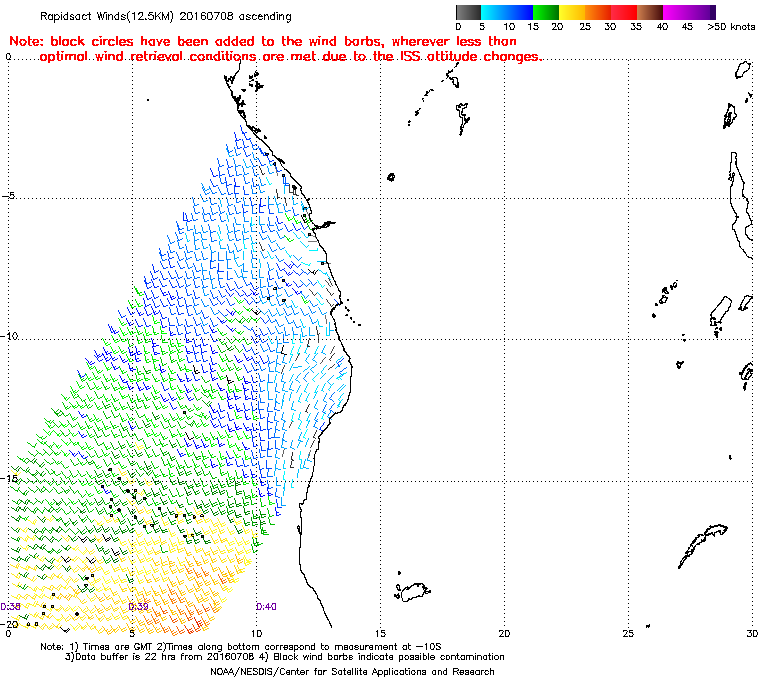Click the purple 0:38 time marker
The image size is (760, 688).
(10, 607)
